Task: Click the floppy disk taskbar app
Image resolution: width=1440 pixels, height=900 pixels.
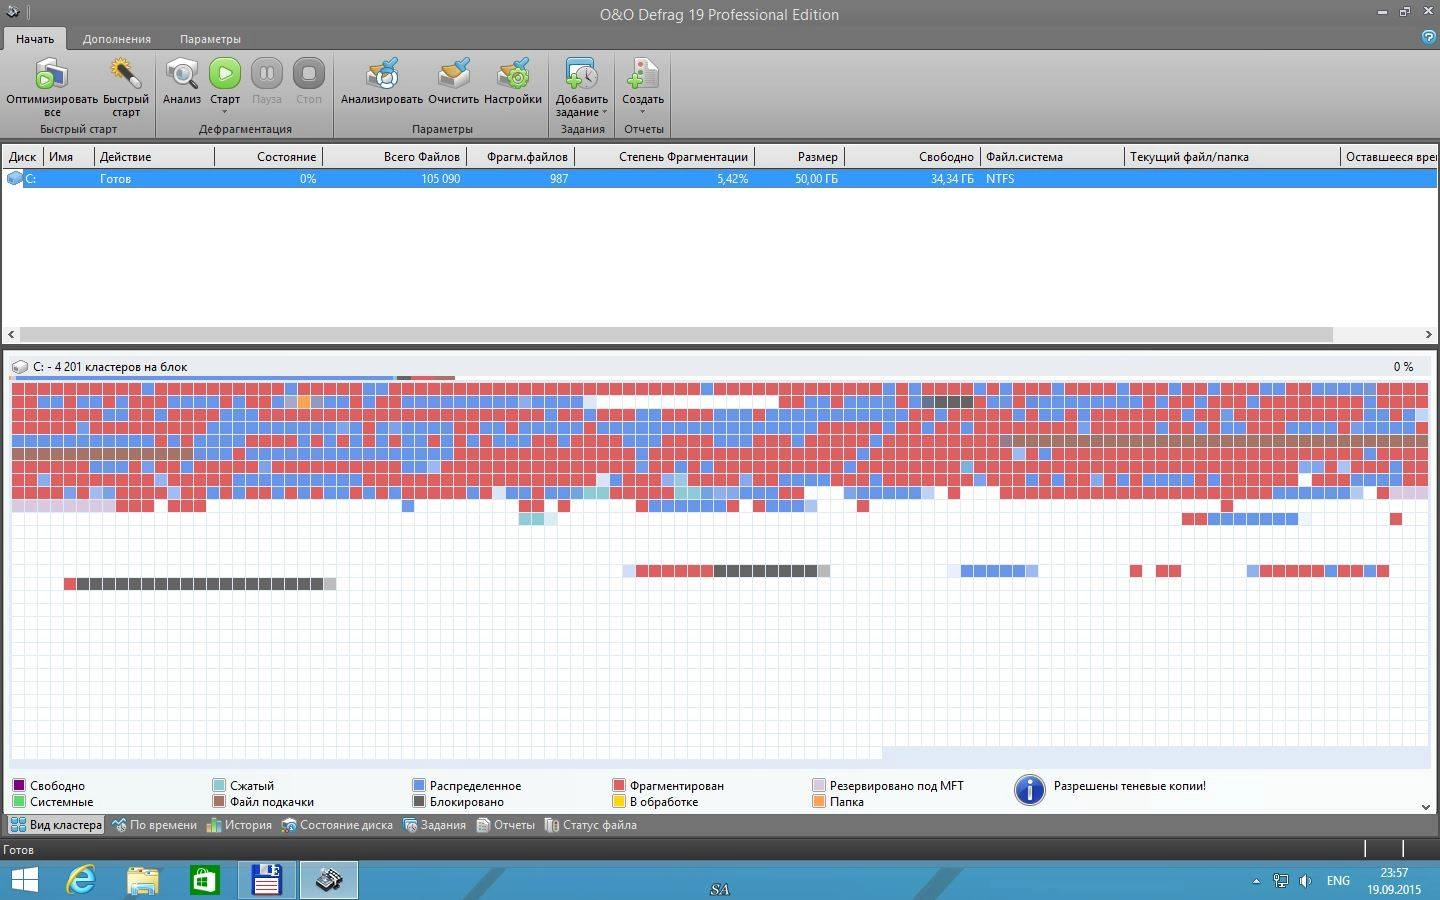Action: pos(266,880)
